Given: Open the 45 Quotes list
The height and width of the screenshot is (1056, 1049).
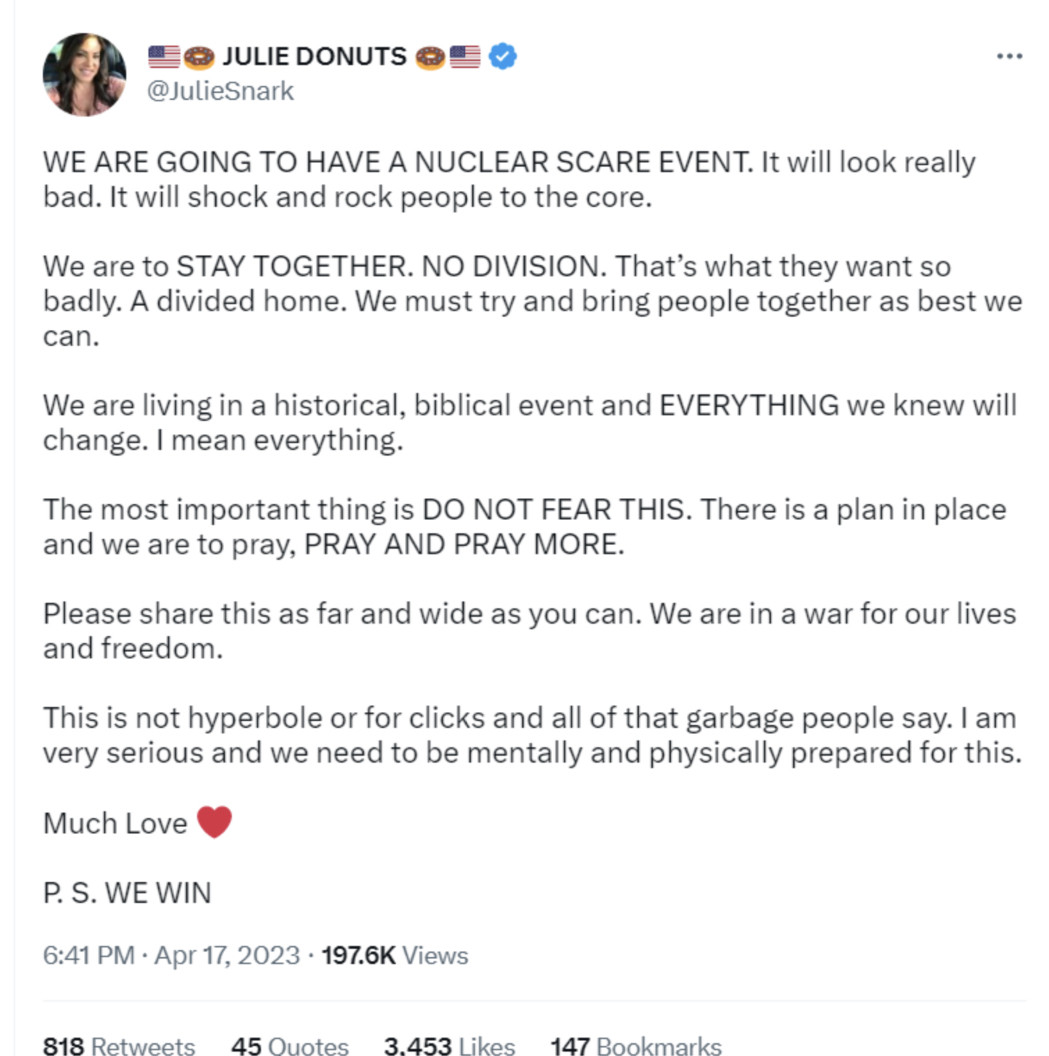Looking at the screenshot, I should (x=289, y=1045).
